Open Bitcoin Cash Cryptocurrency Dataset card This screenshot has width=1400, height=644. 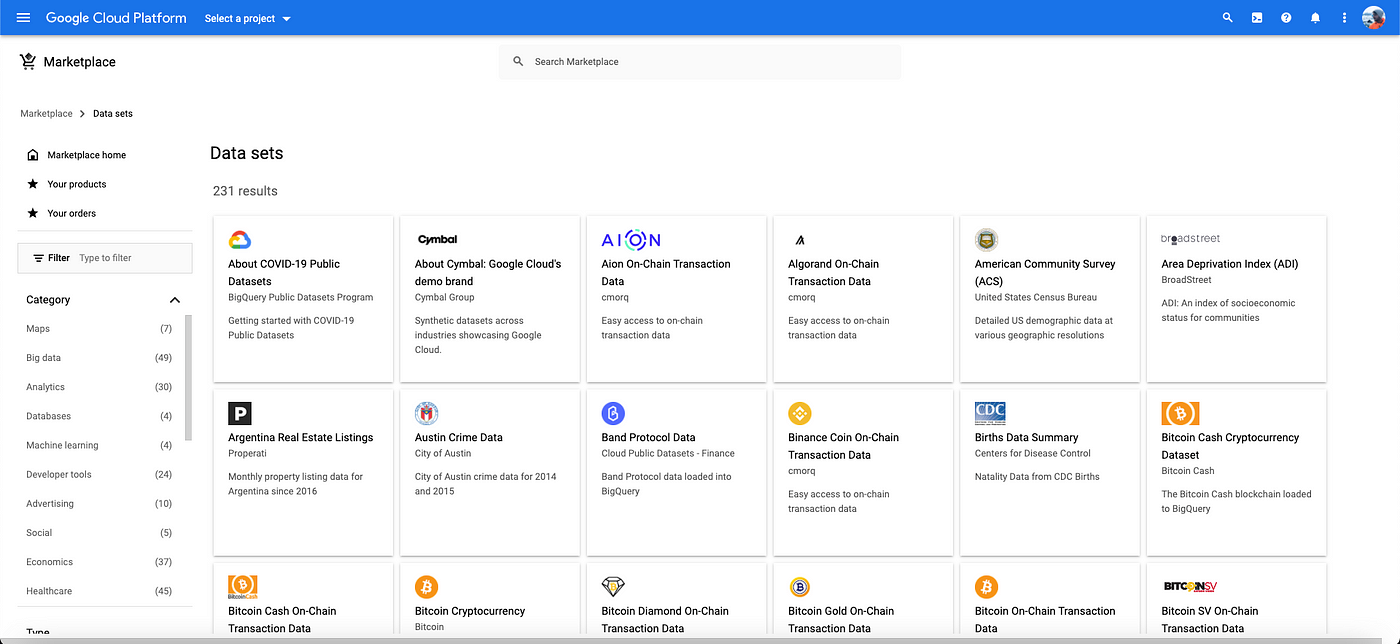(x=1236, y=472)
